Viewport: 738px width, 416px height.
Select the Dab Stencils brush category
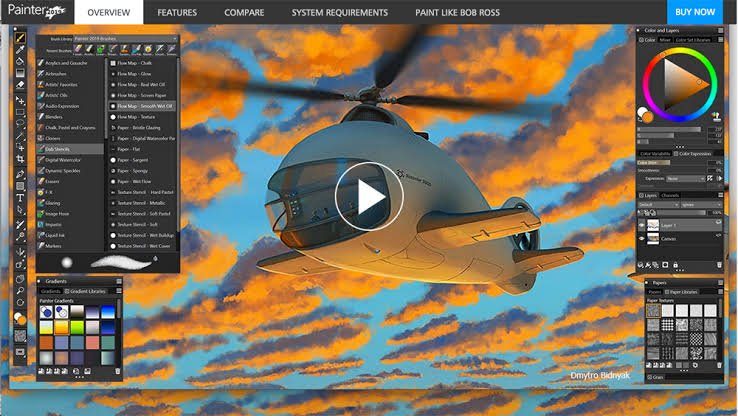pyautogui.click(x=70, y=149)
